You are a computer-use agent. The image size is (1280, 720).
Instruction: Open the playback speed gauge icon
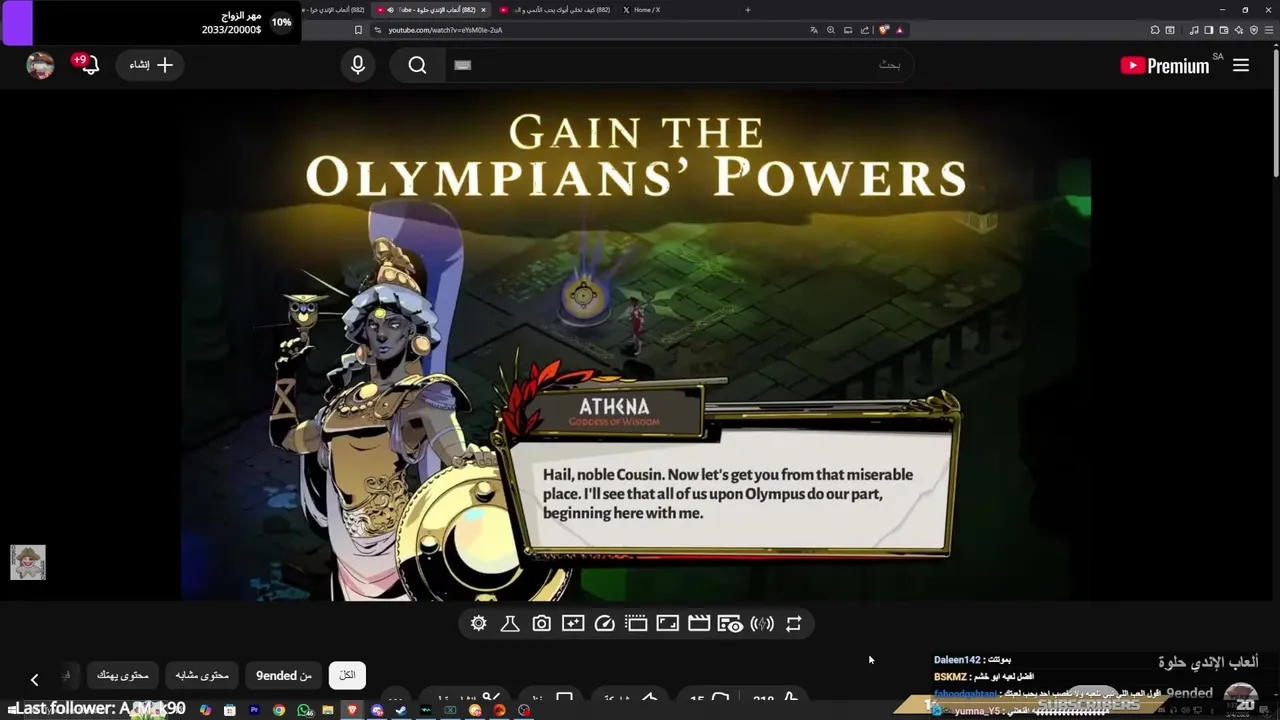pyautogui.click(x=604, y=624)
